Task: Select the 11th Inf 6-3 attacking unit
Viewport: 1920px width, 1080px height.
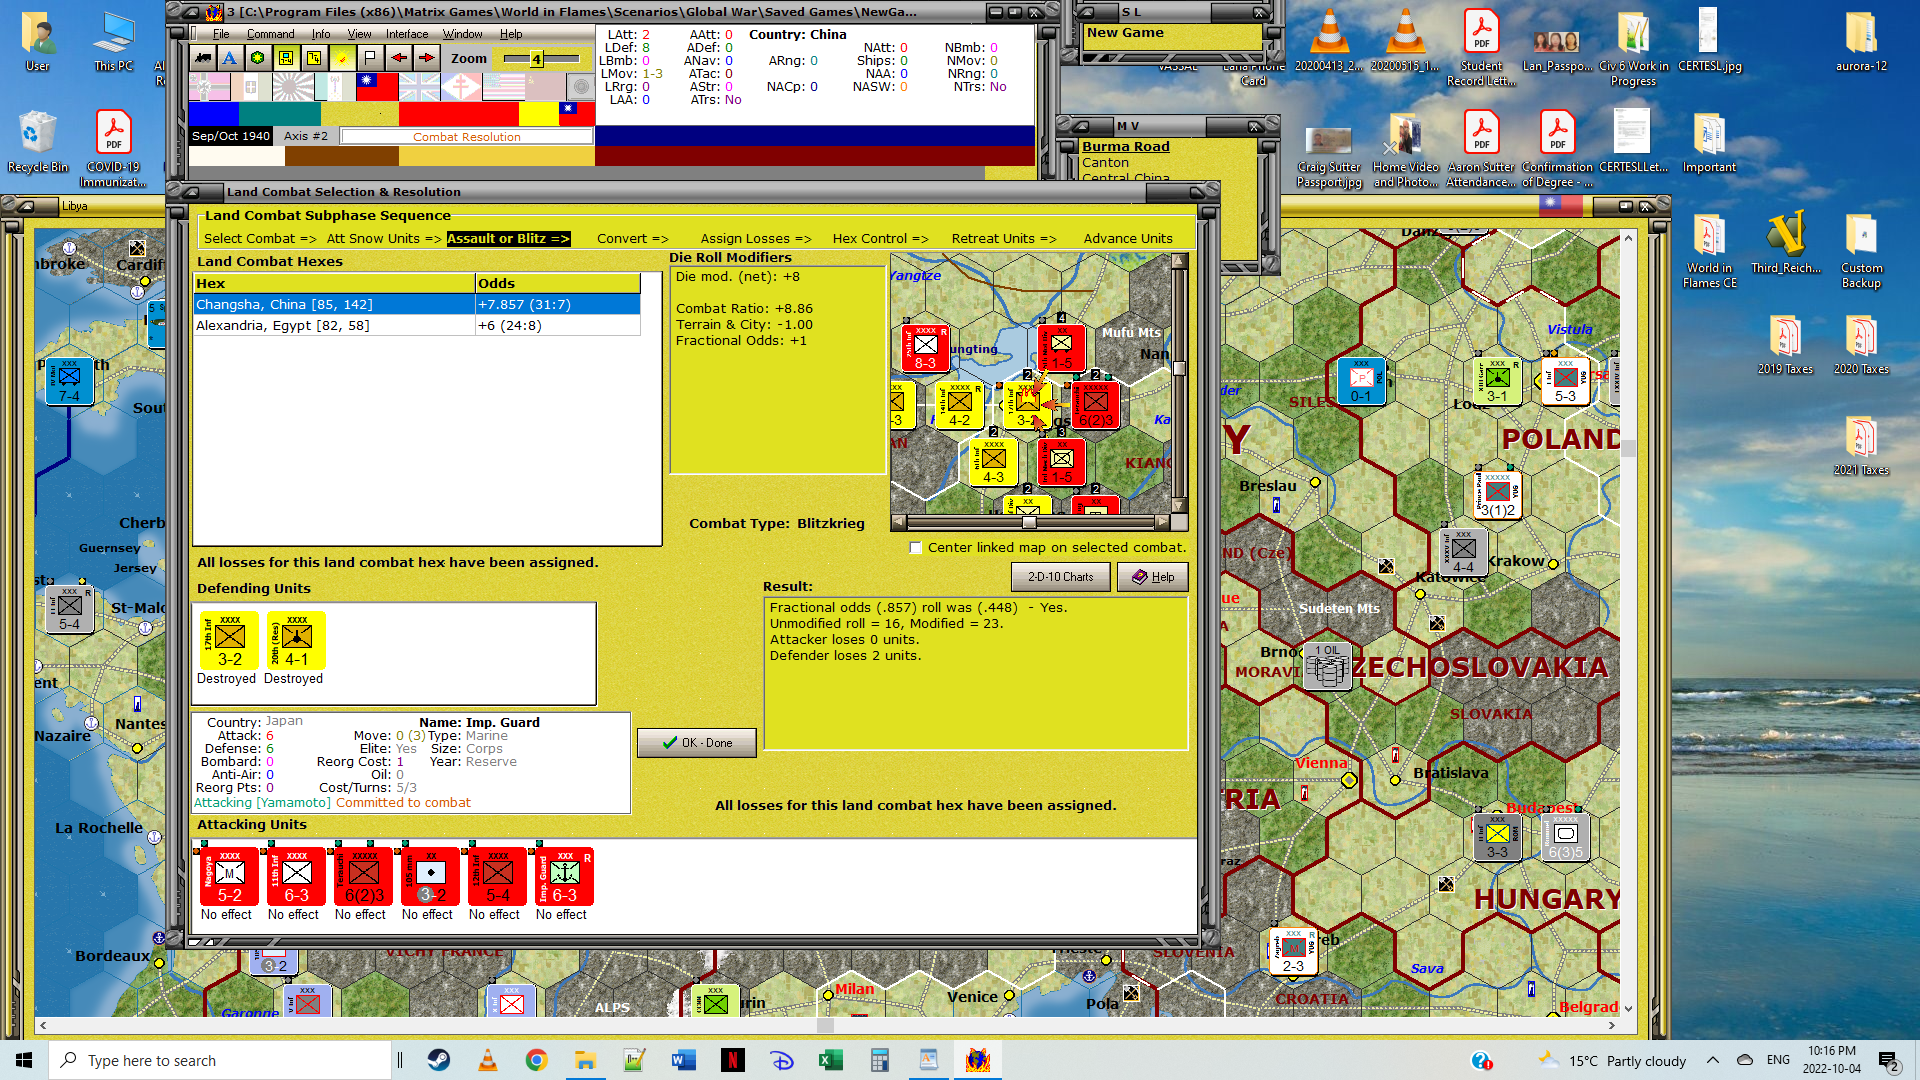Action: [x=296, y=877]
